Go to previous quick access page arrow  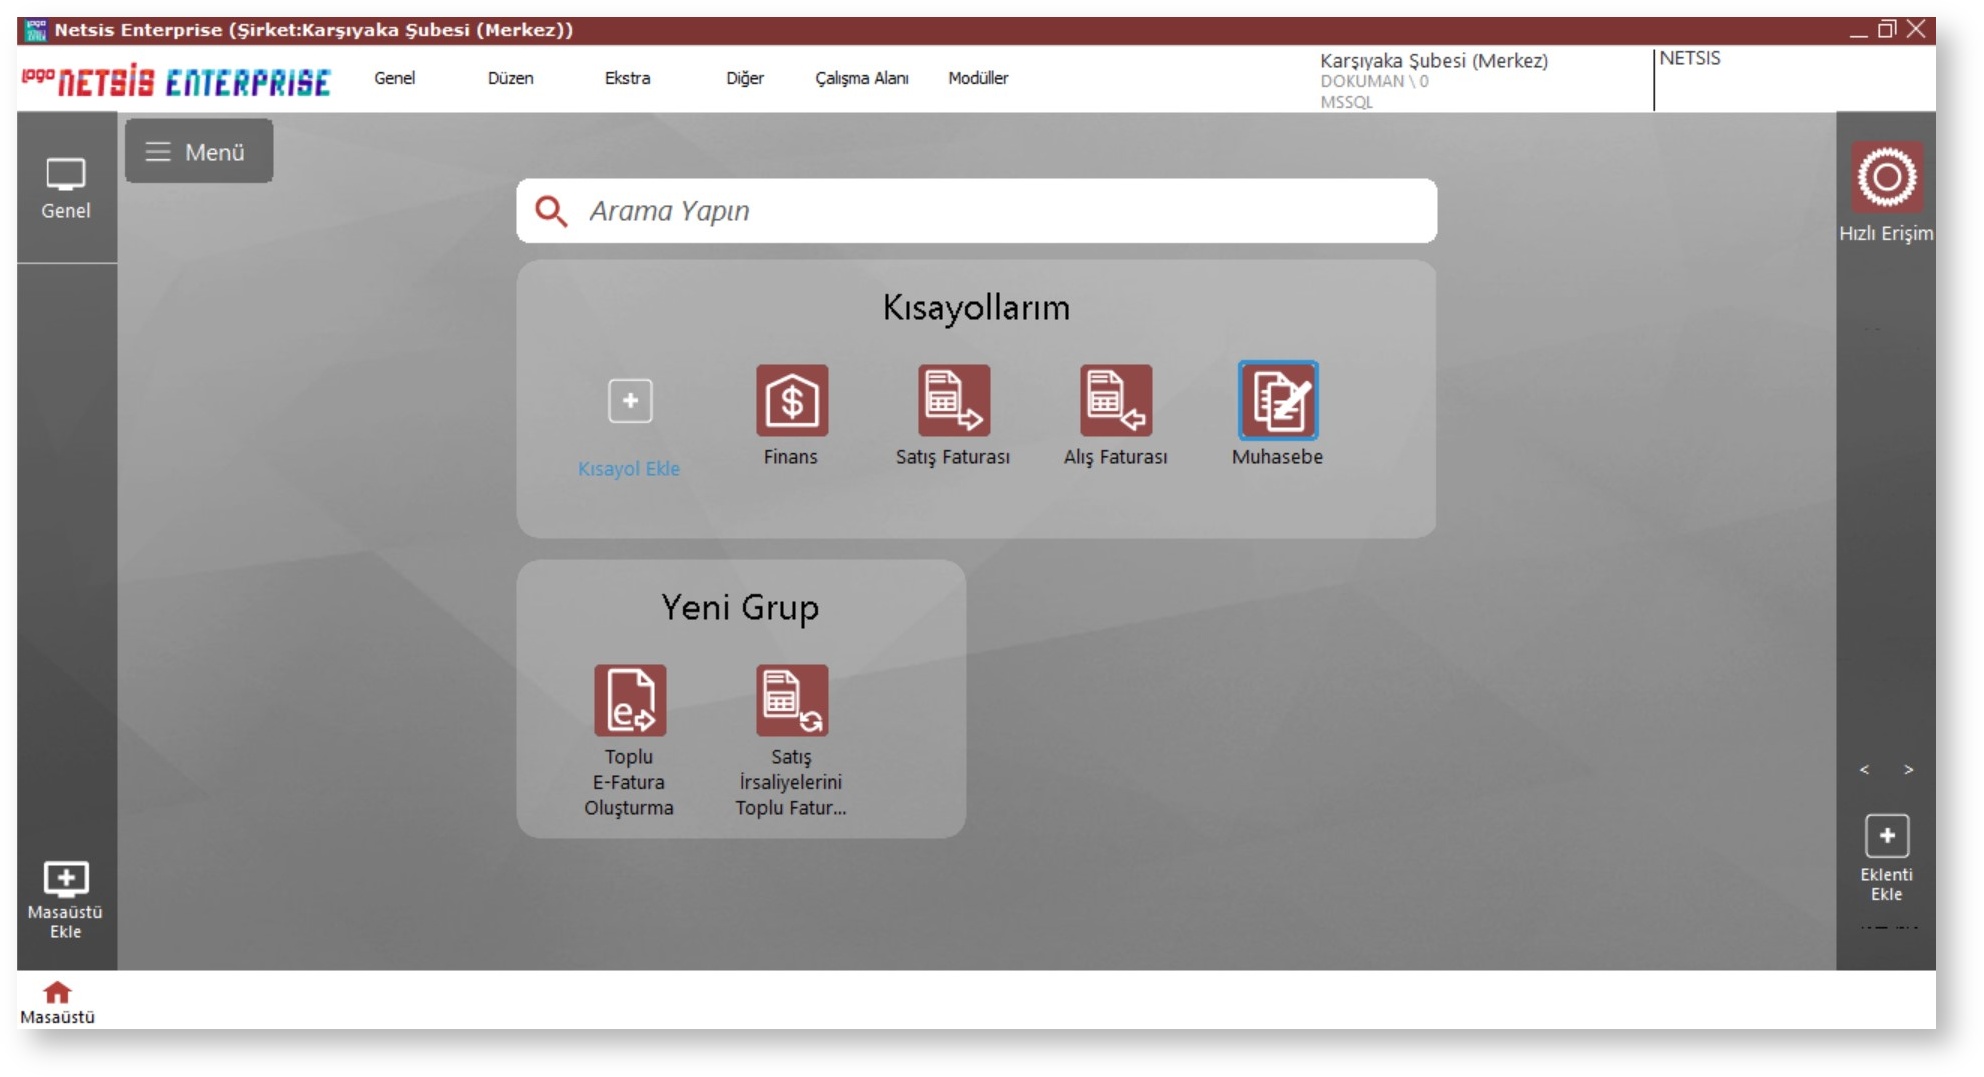point(1864,769)
